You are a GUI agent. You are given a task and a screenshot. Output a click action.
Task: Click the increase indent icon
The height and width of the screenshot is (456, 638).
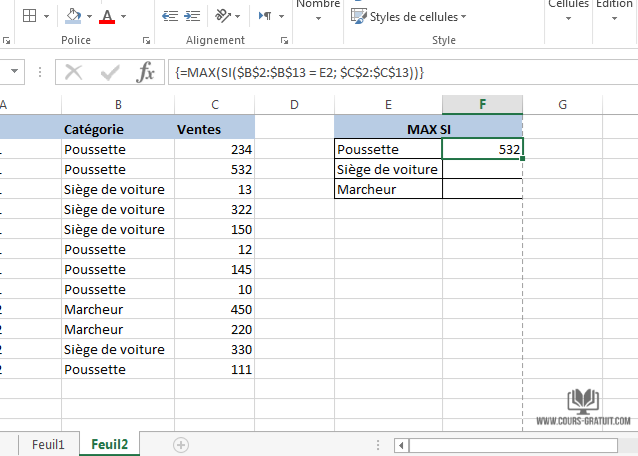pyautogui.click(x=192, y=16)
